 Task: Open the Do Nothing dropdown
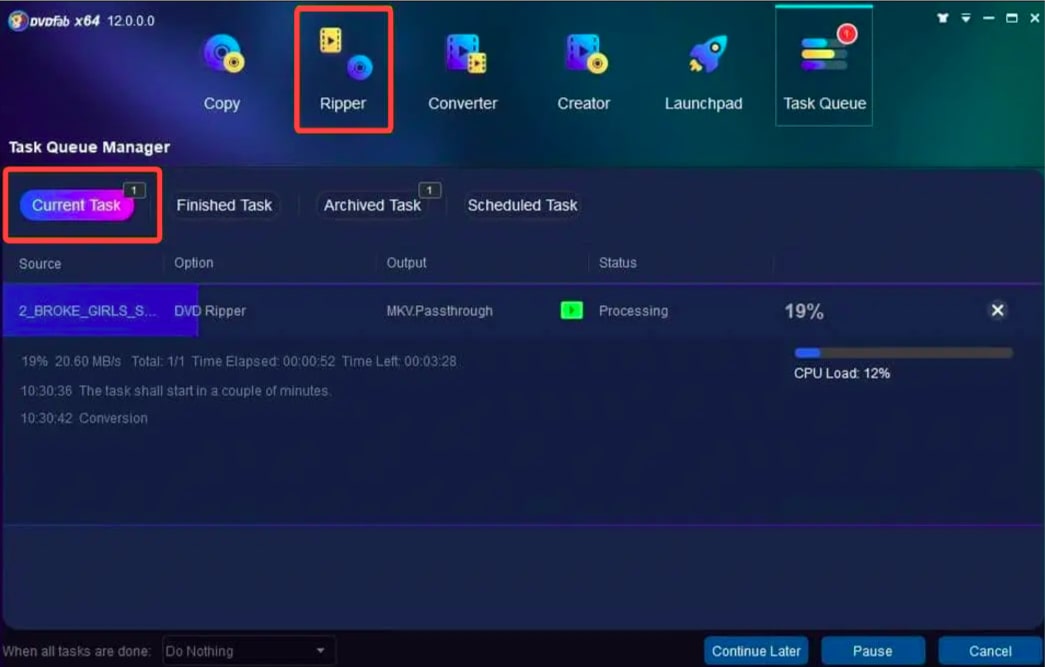click(x=247, y=650)
